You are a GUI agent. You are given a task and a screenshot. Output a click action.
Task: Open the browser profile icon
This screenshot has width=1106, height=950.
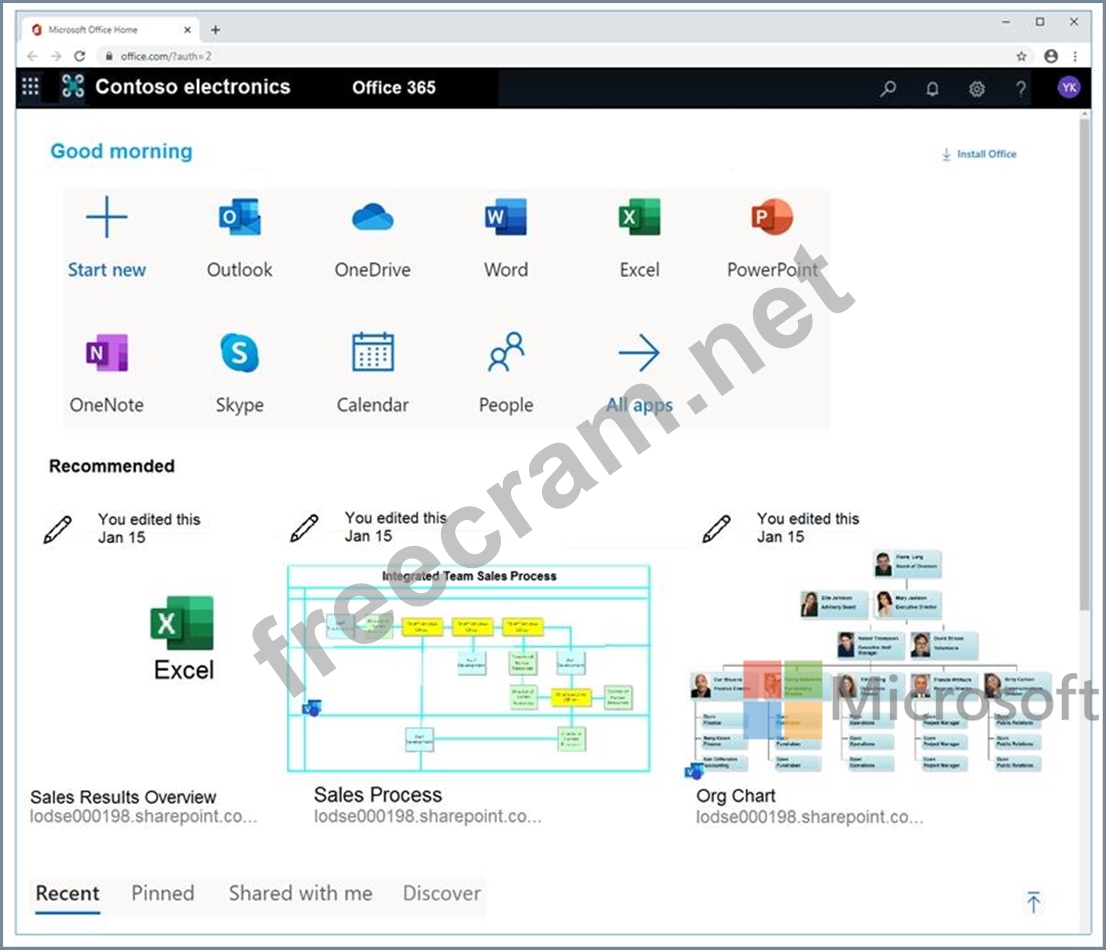1051,56
